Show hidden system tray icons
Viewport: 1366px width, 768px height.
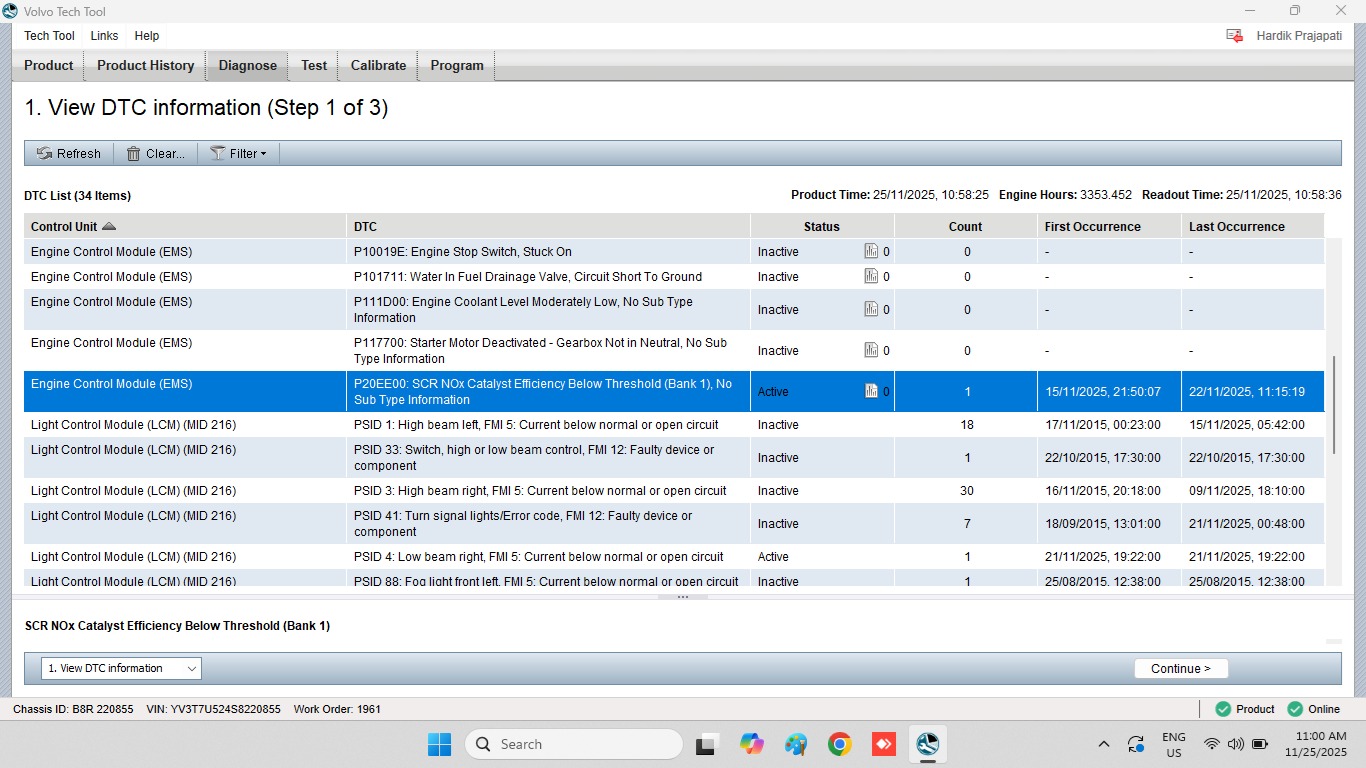click(1104, 744)
